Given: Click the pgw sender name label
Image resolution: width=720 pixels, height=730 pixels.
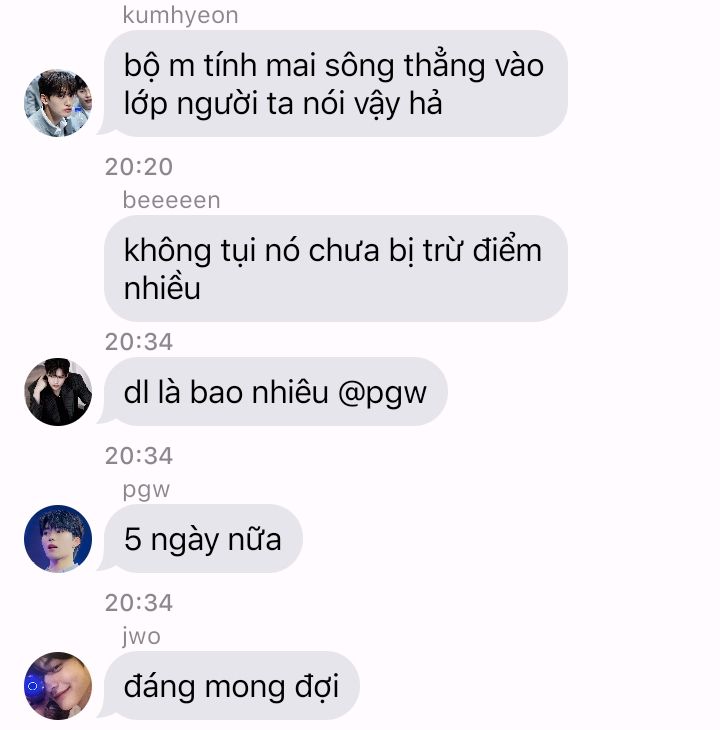Looking at the screenshot, I should (x=146, y=490).
